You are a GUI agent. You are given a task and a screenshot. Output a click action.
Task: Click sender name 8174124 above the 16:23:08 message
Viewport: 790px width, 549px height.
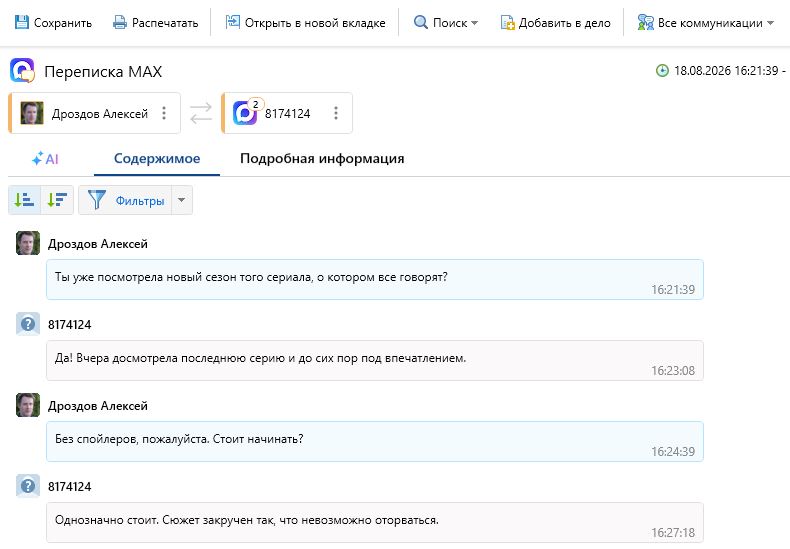point(70,325)
